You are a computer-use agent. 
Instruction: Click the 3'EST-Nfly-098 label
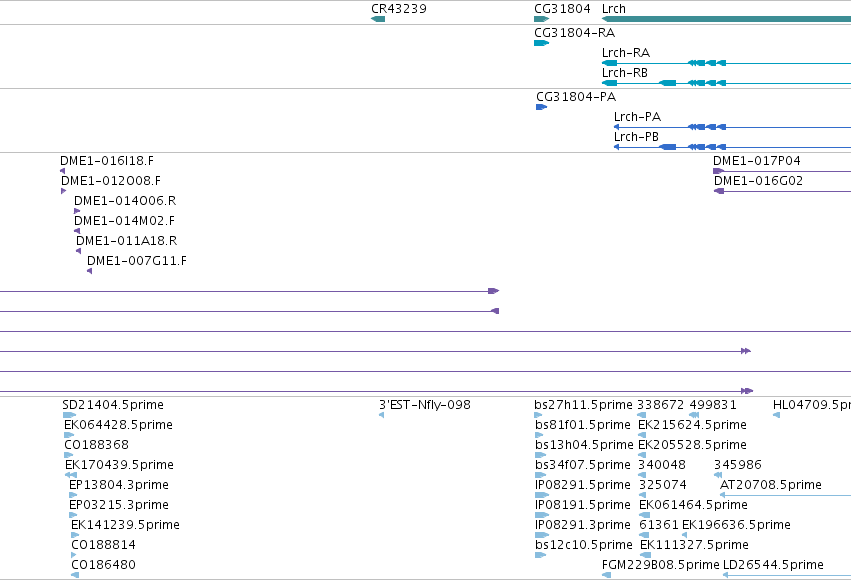tap(425, 405)
